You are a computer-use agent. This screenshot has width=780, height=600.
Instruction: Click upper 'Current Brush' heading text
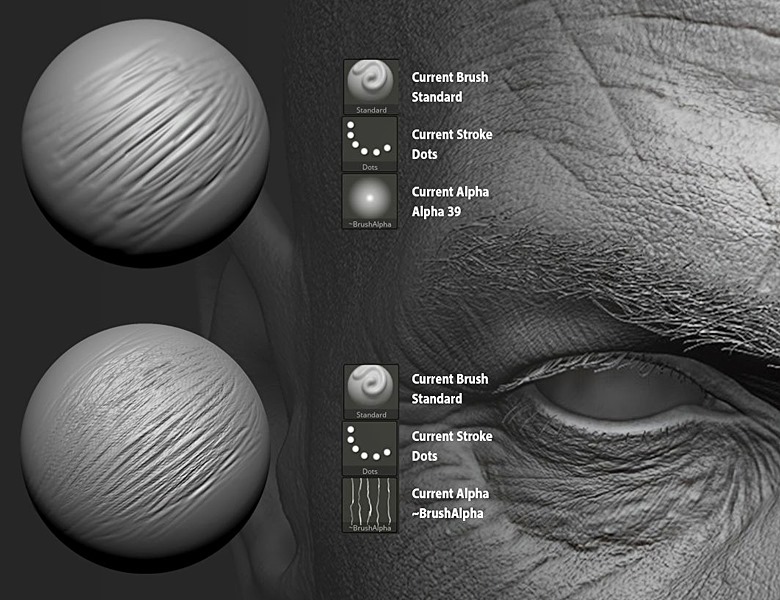(x=450, y=77)
